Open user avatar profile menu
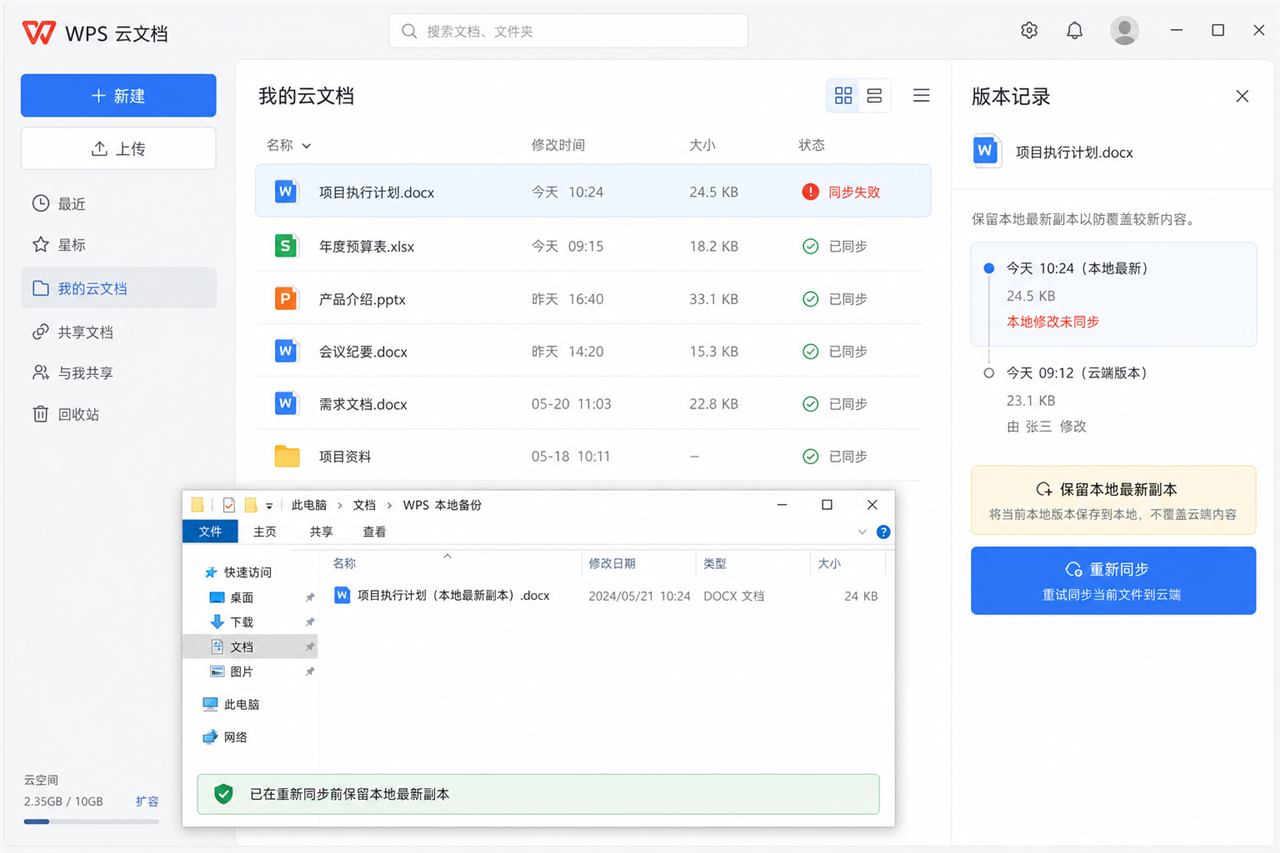The height and width of the screenshot is (853, 1280). coord(1125,30)
